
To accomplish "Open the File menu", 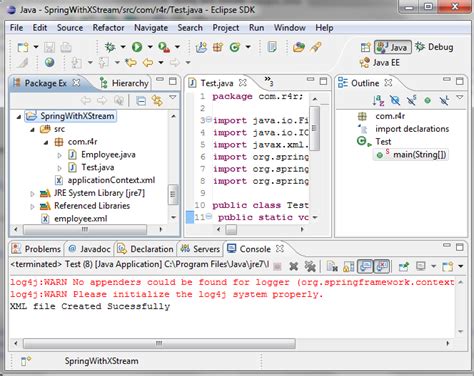I will (17, 28).
